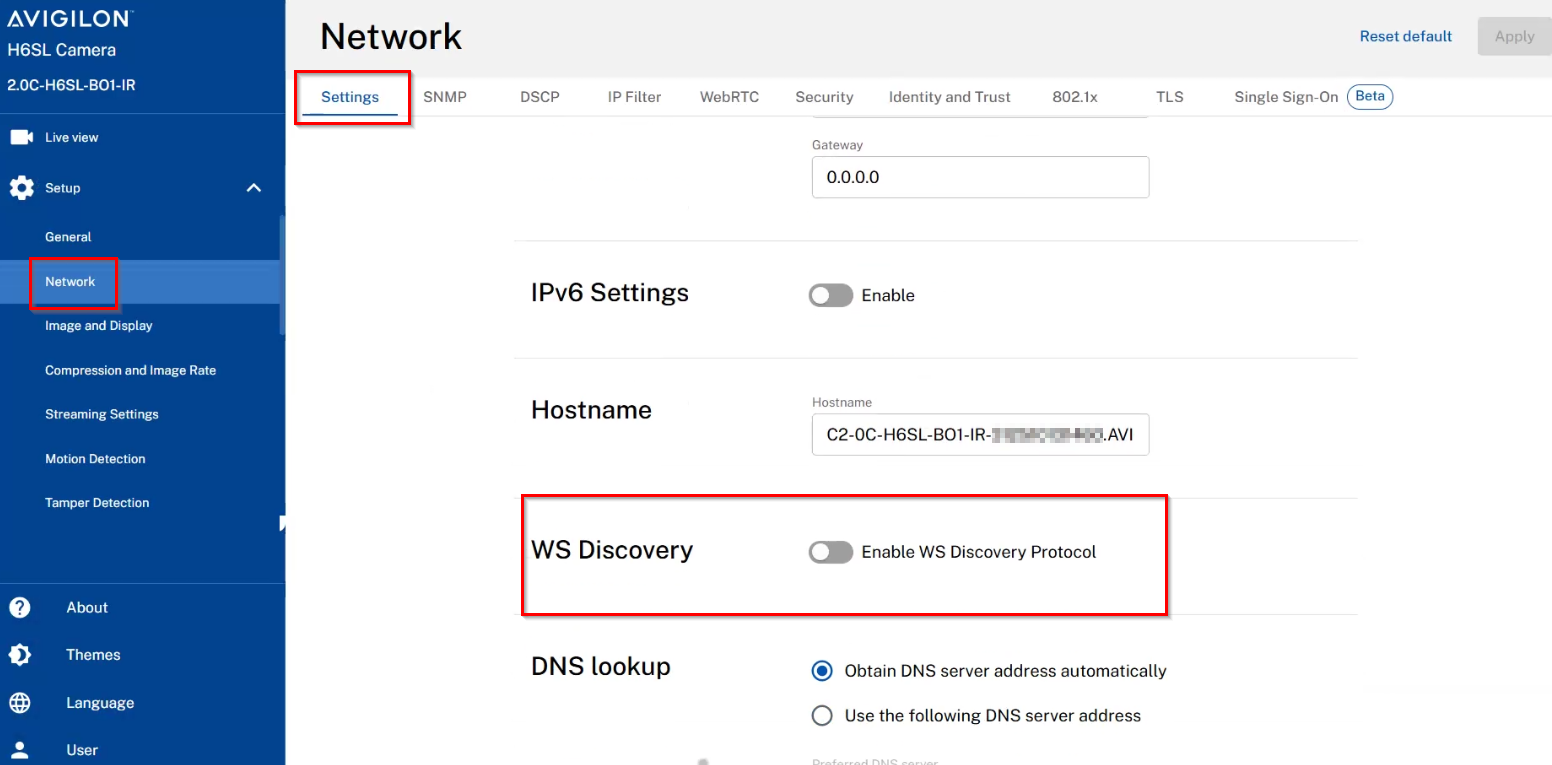Click the Avigilon logo
This screenshot has width=1552, height=765.
[69, 19]
